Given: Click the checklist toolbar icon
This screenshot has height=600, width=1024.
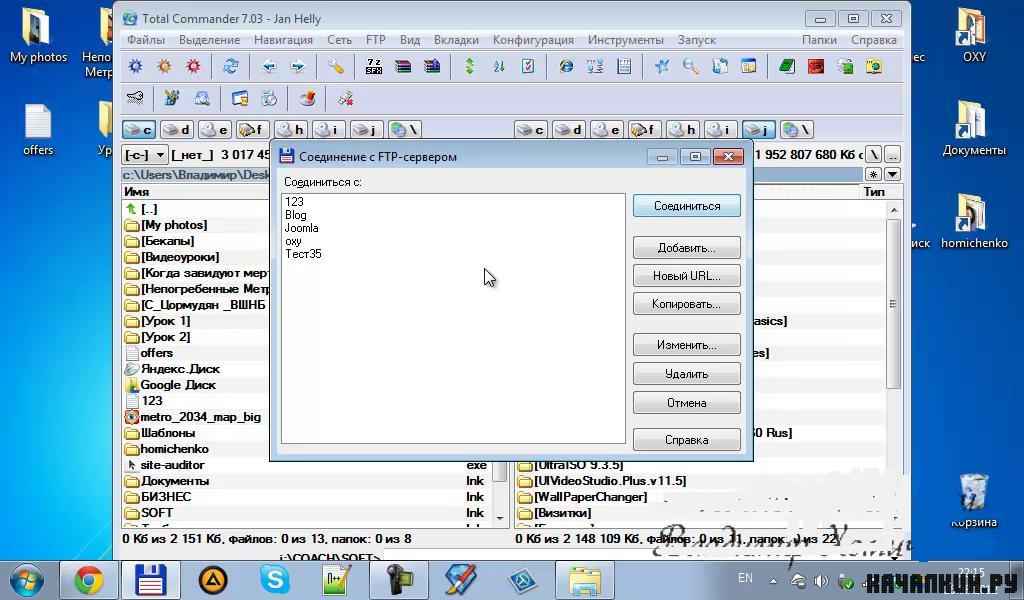Looking at the screenshot, I should pos(528,66).
